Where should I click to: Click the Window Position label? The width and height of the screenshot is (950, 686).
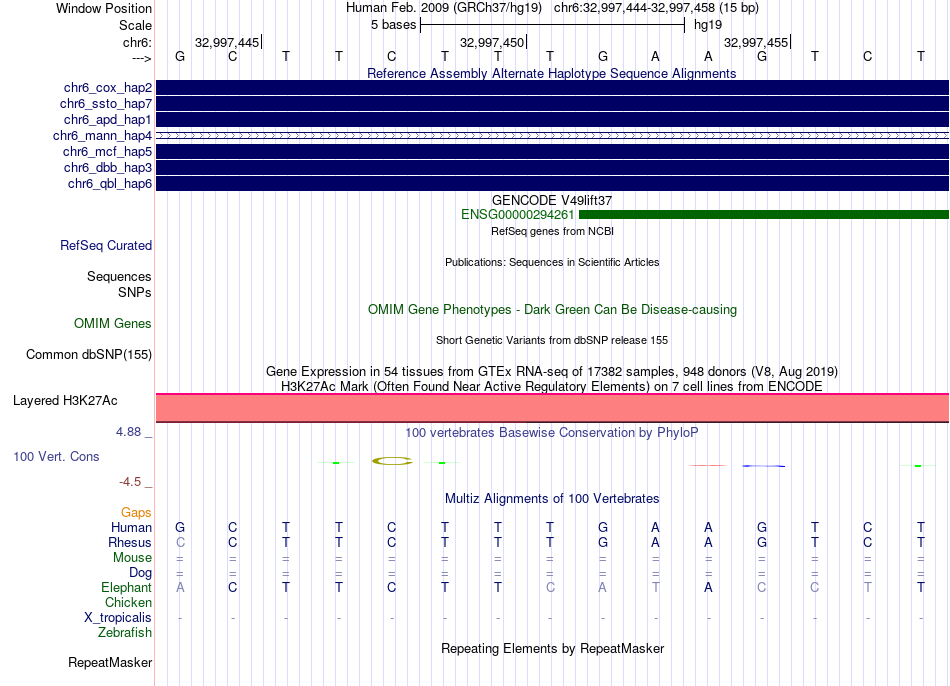104,8
